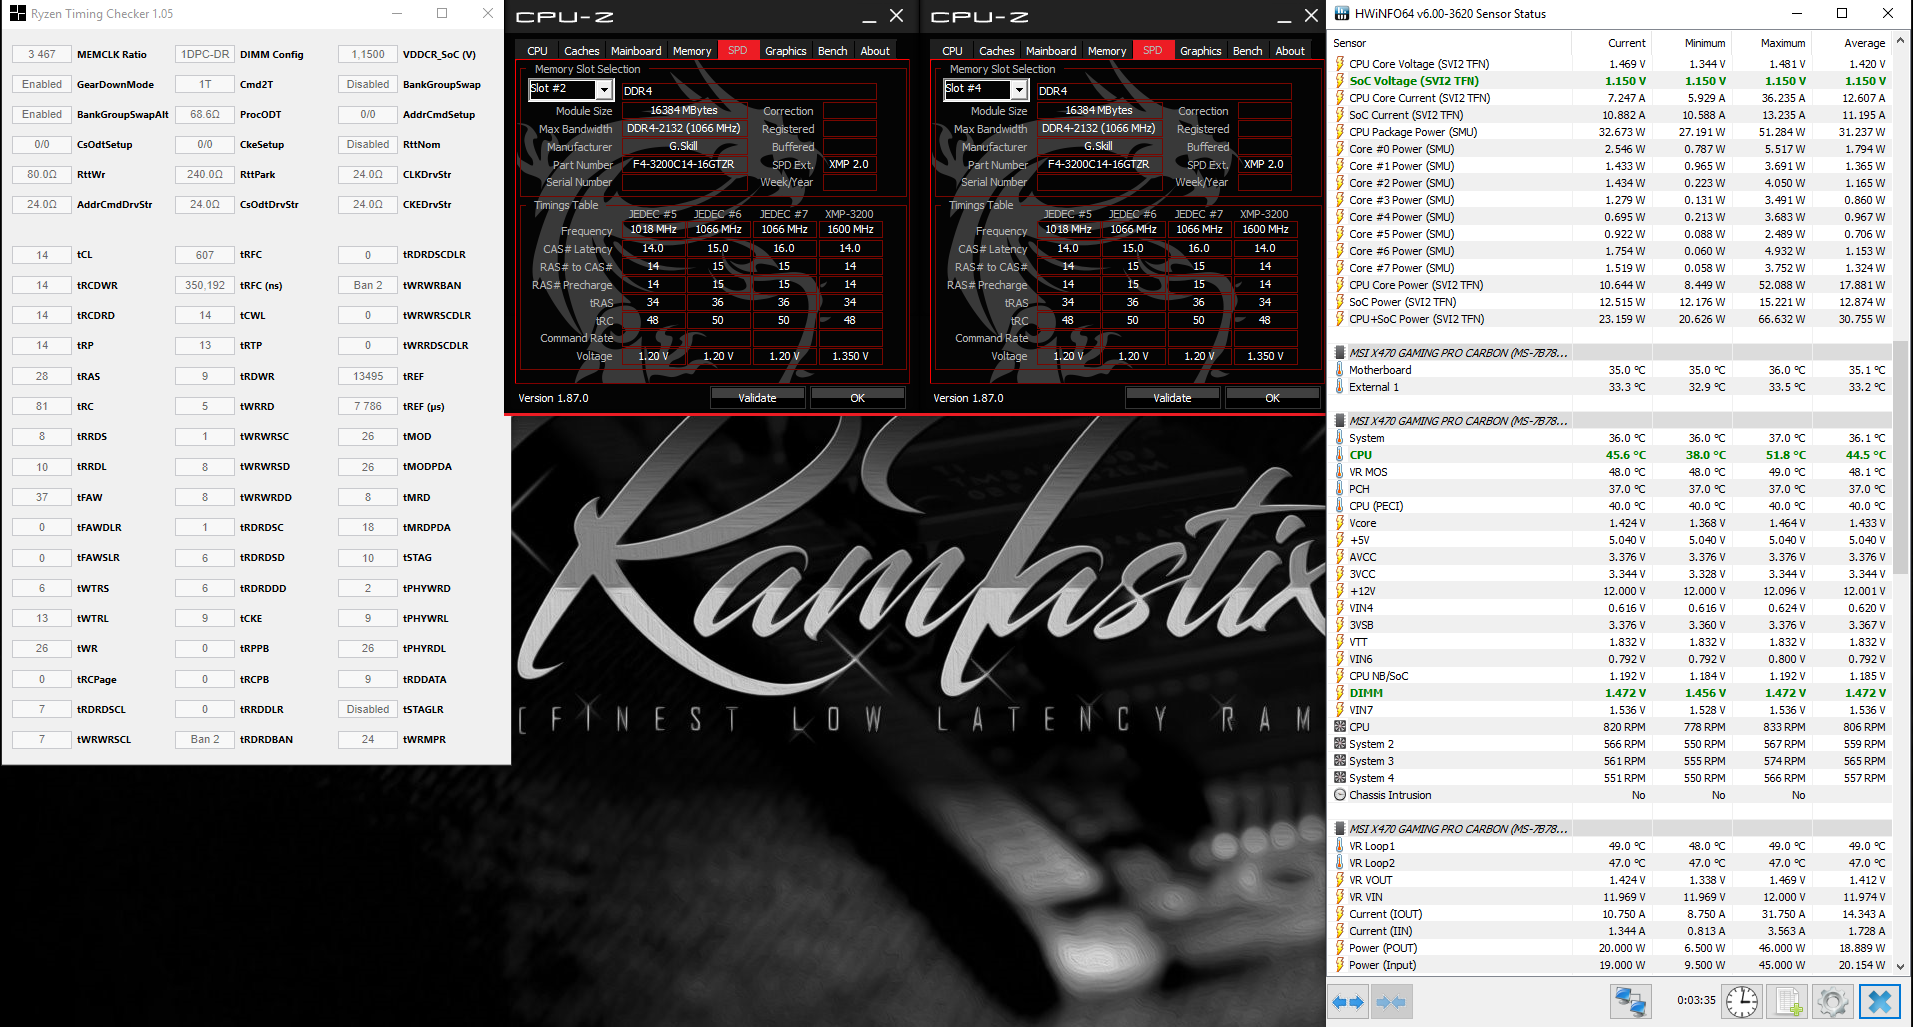Click the tCL timing value field

42,255
